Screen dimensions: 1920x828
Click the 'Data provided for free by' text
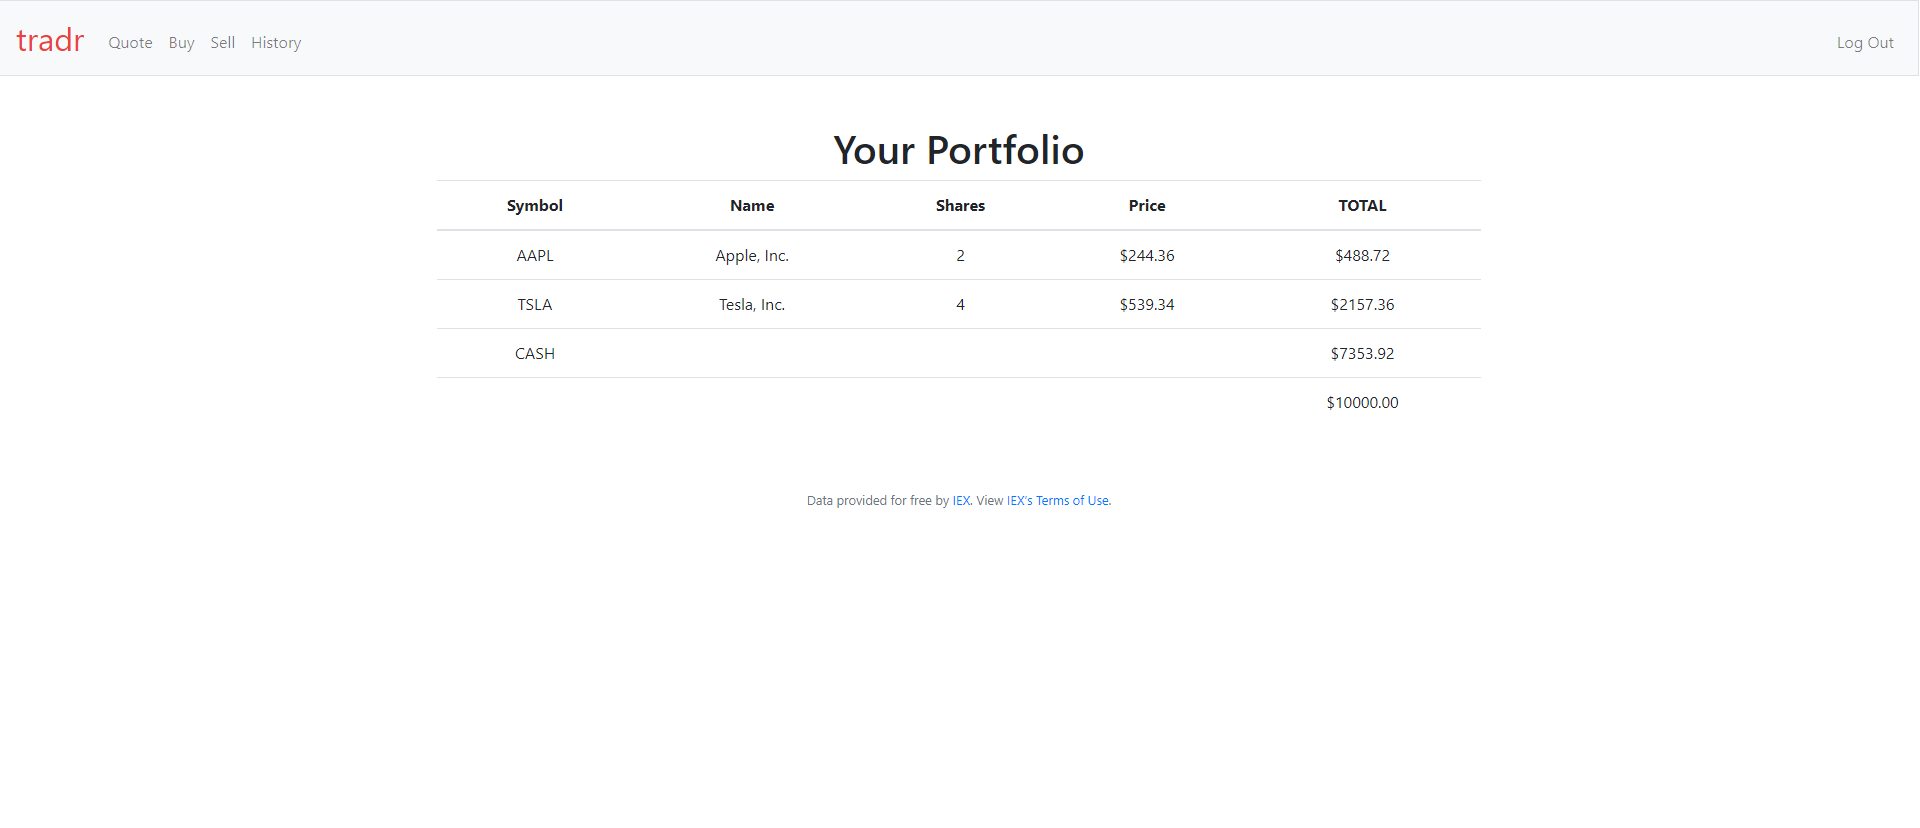point(878,501)
